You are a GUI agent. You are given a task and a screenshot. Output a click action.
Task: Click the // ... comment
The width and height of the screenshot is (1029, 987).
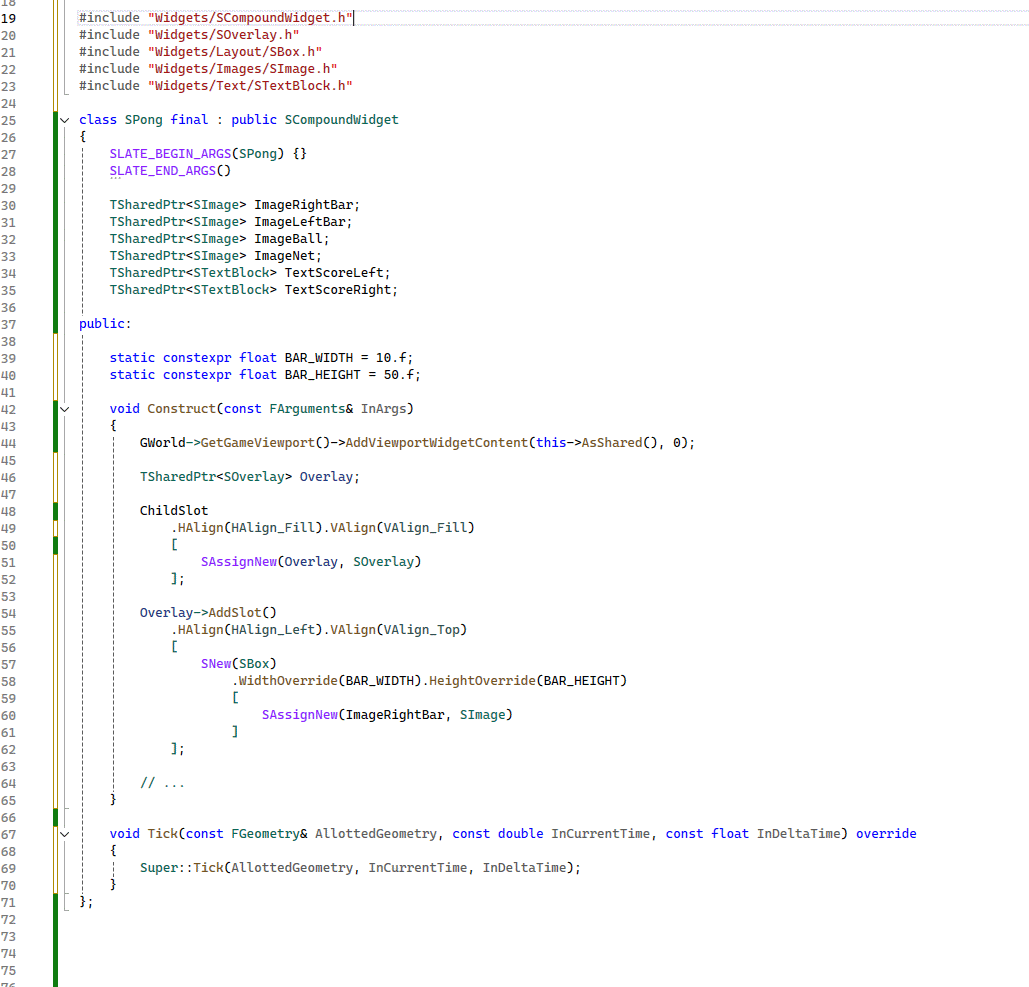(162, 783)
